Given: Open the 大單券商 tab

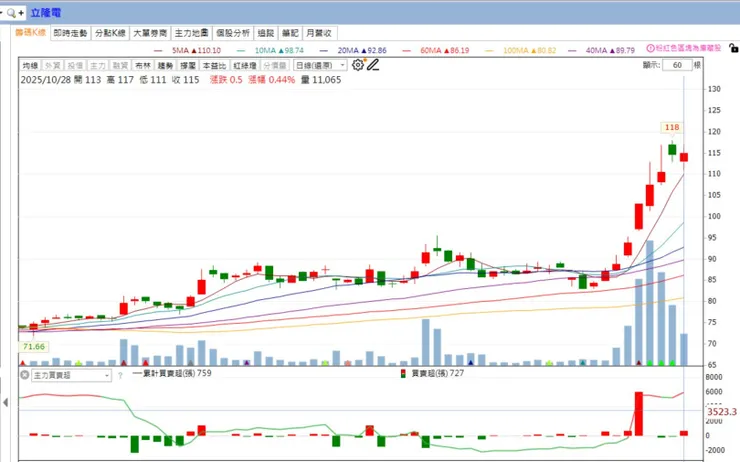Looking at the screenshot, I should [x=150, y=33].
